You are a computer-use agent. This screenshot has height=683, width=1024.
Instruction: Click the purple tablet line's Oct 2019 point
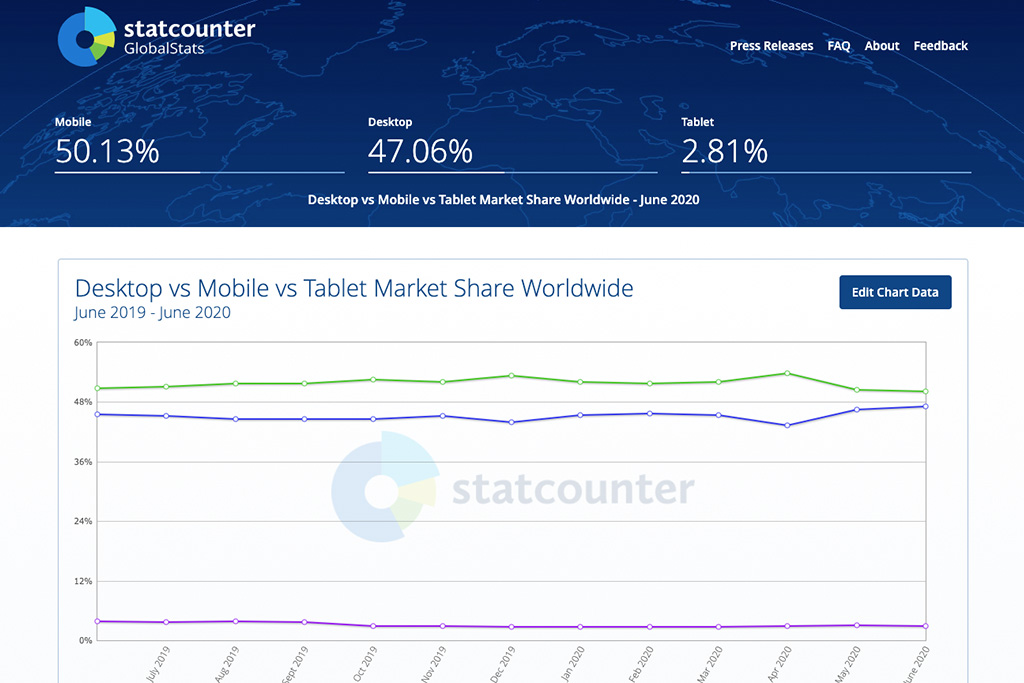pos(373,626)
